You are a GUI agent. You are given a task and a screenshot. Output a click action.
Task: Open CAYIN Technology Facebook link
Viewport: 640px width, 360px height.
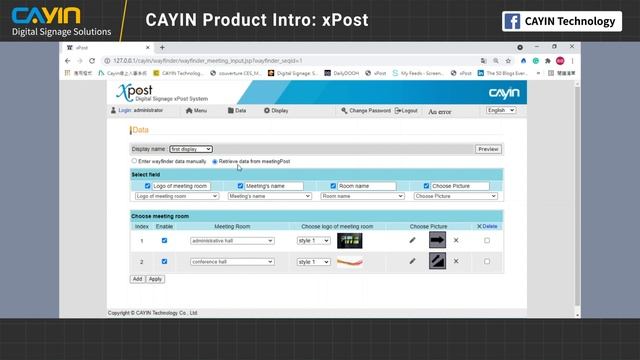562,21
